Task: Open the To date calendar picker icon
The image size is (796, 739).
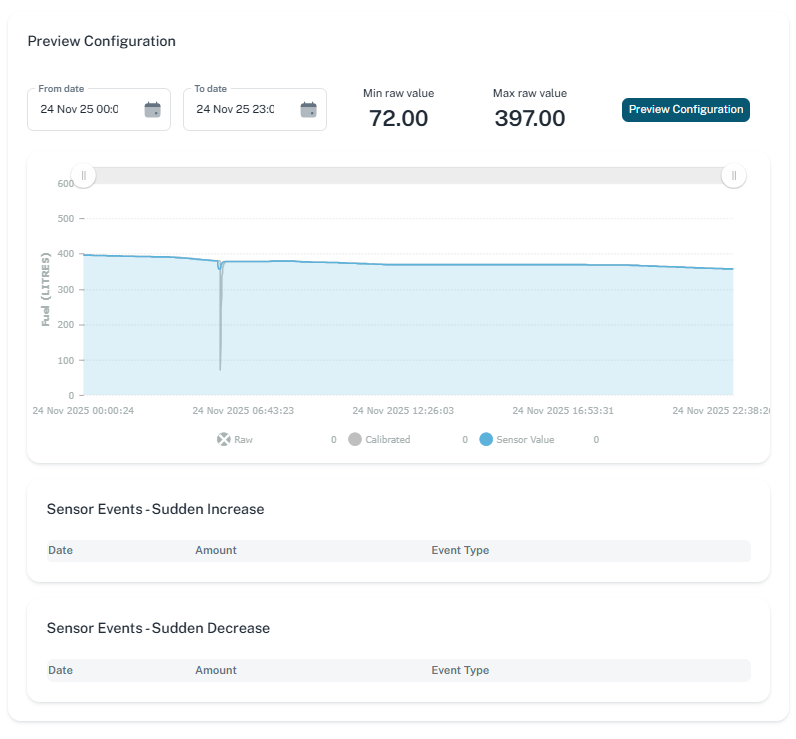Action: (308, 110)
